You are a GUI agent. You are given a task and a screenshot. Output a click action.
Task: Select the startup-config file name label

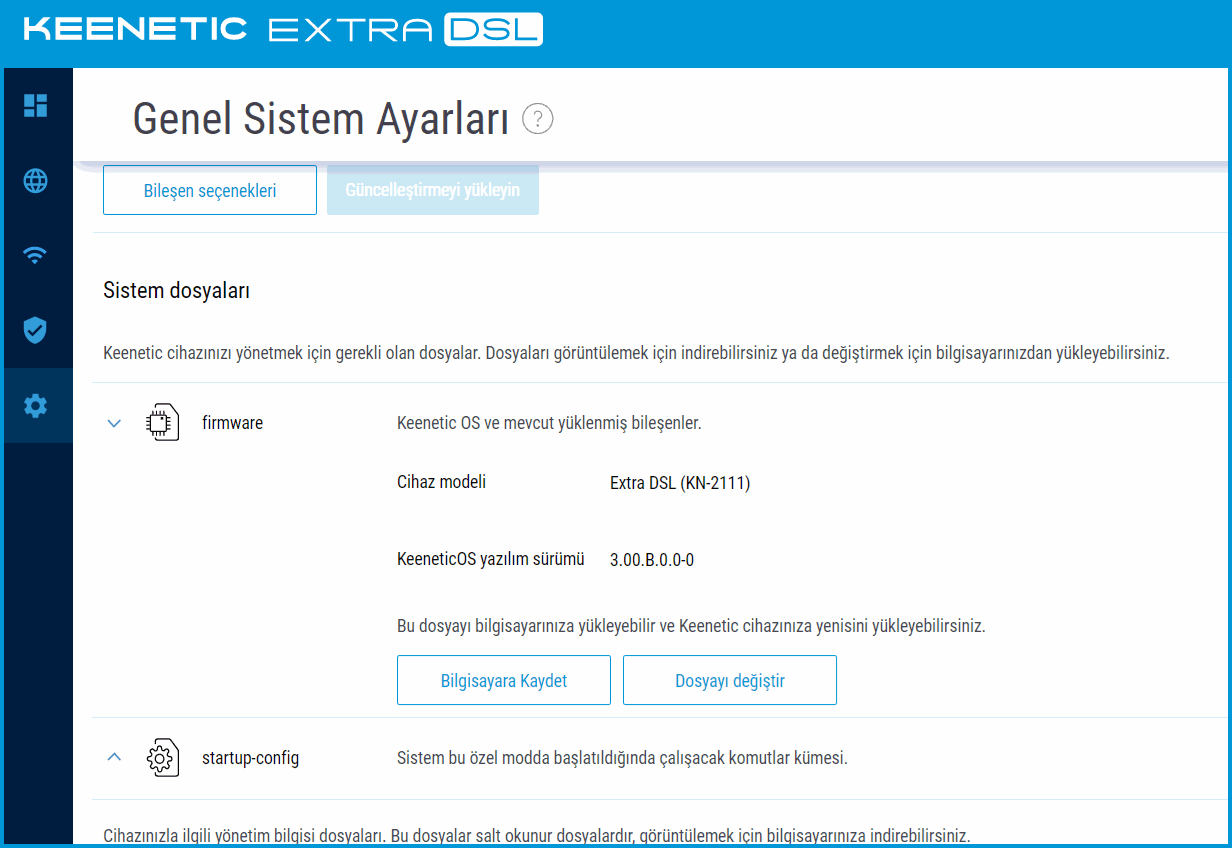pos(250,758)
